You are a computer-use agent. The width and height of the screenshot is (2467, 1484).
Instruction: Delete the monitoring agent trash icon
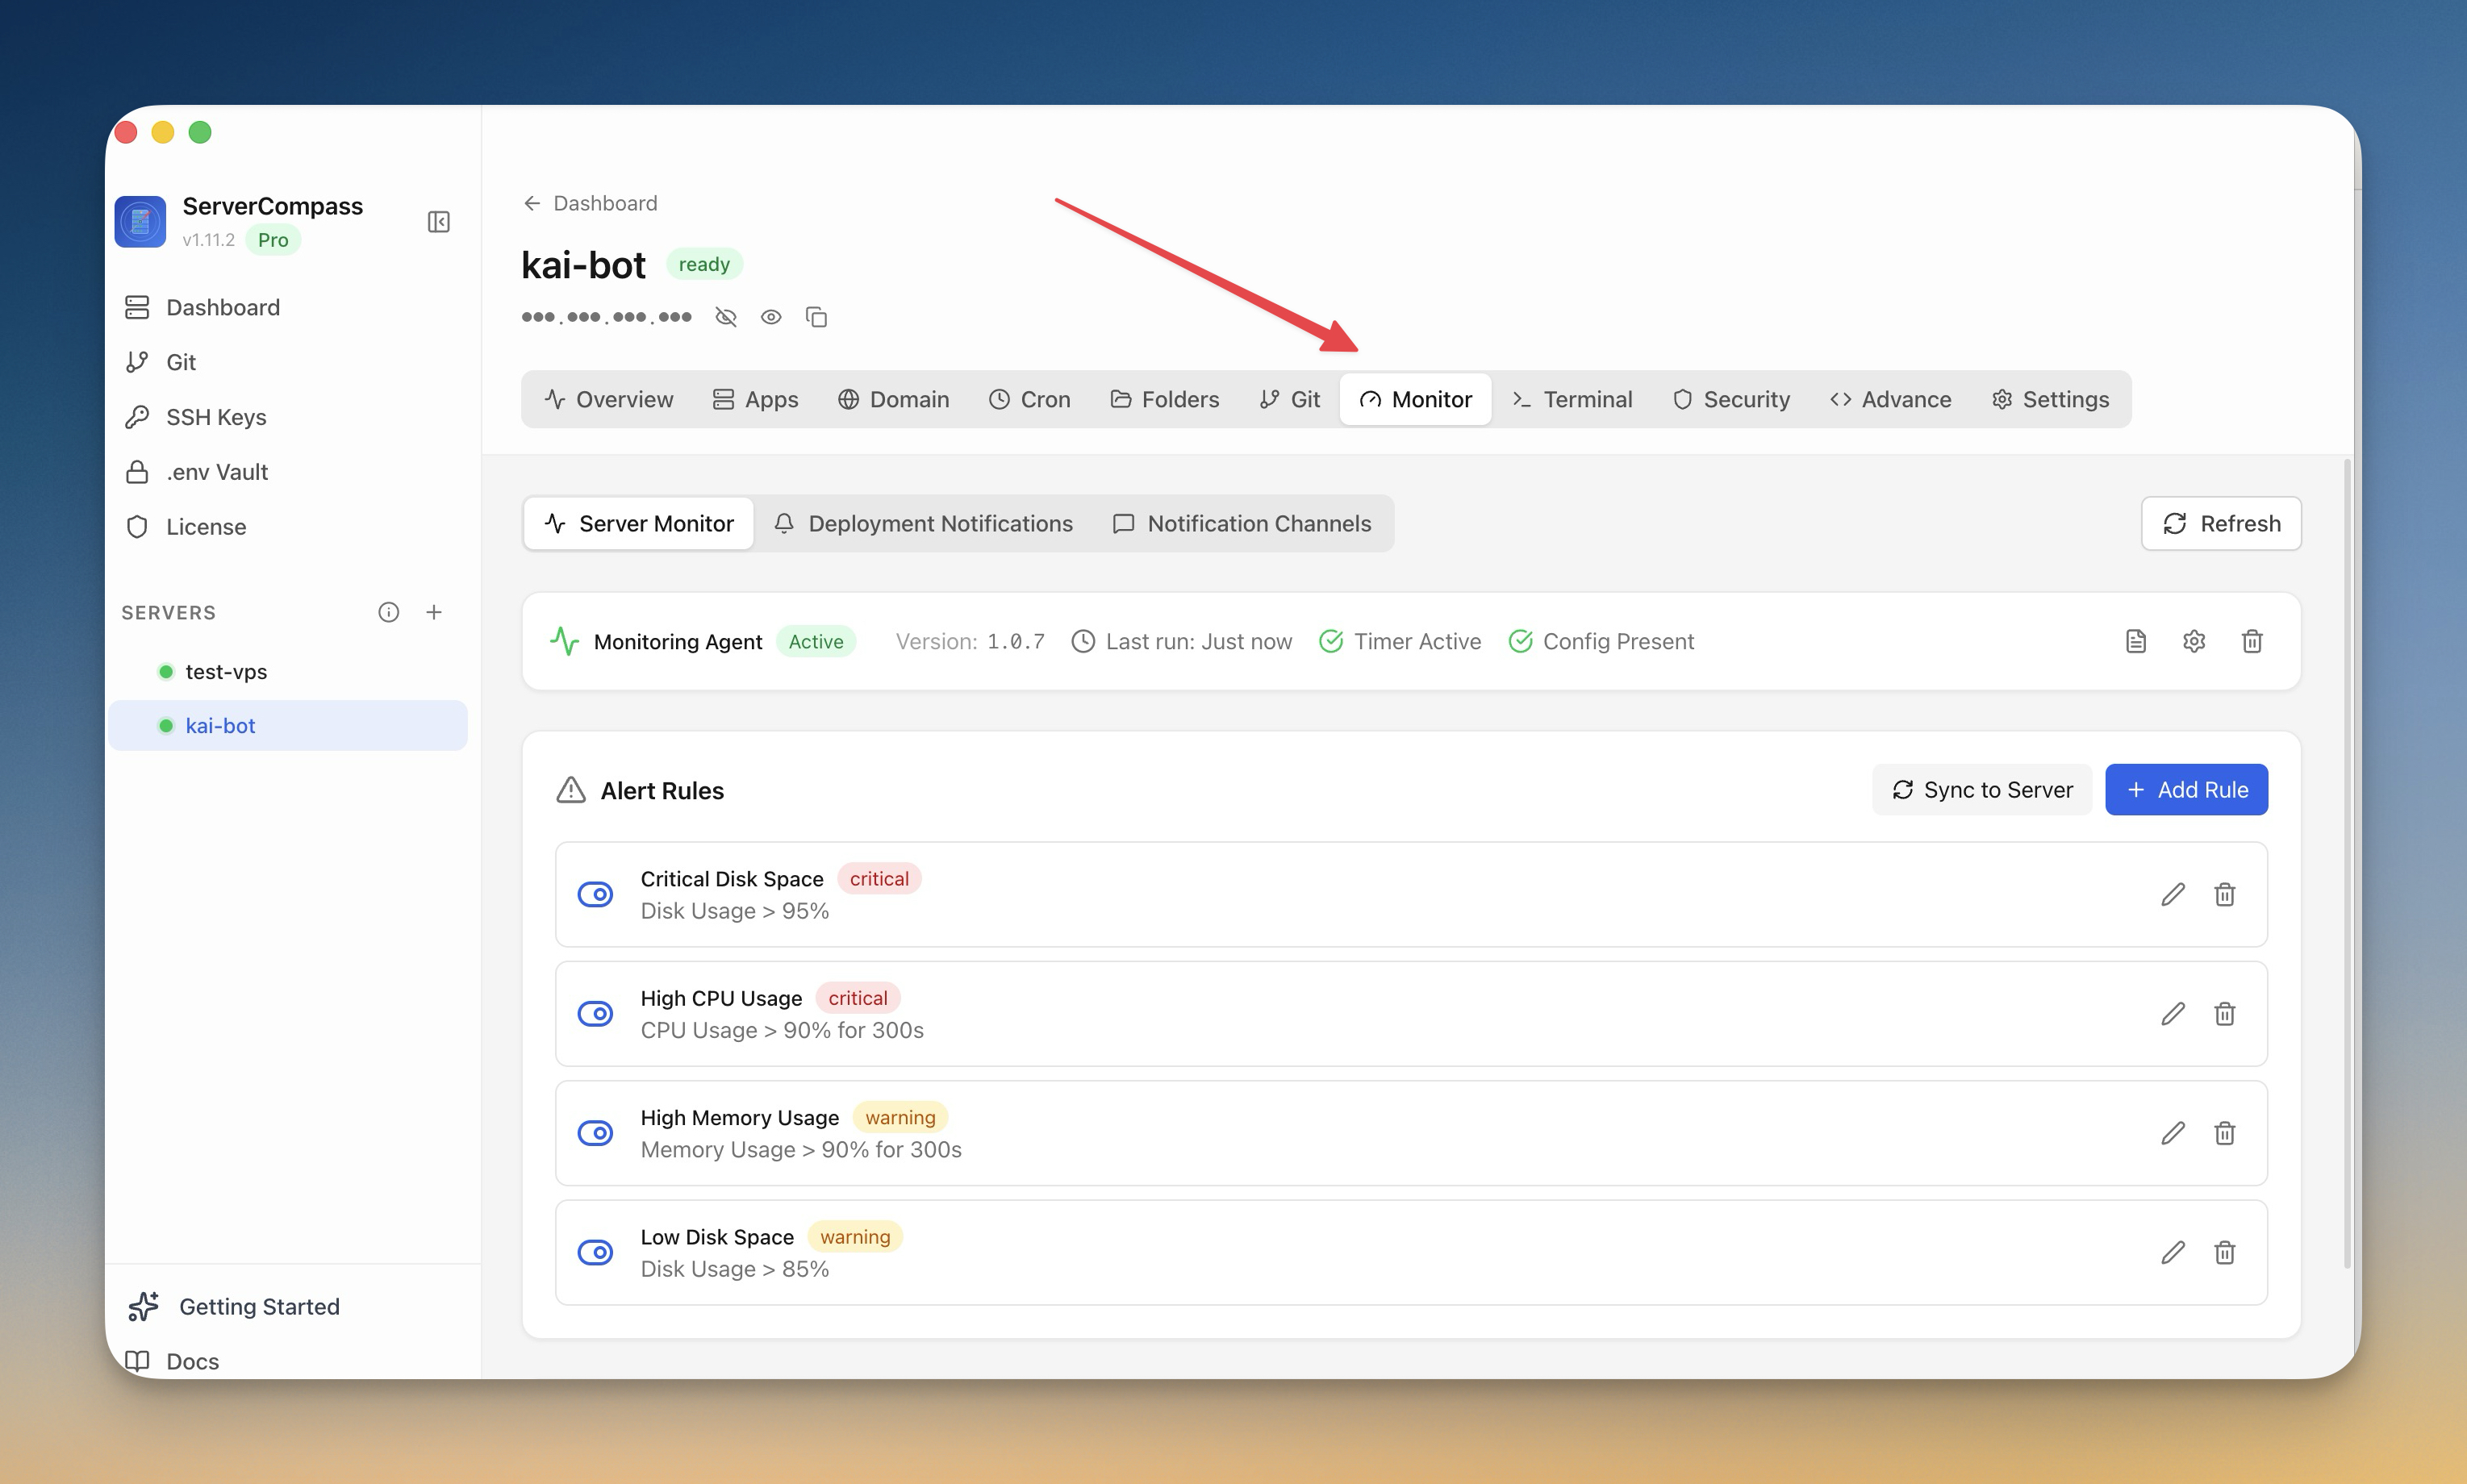(x=2251, y=641)
